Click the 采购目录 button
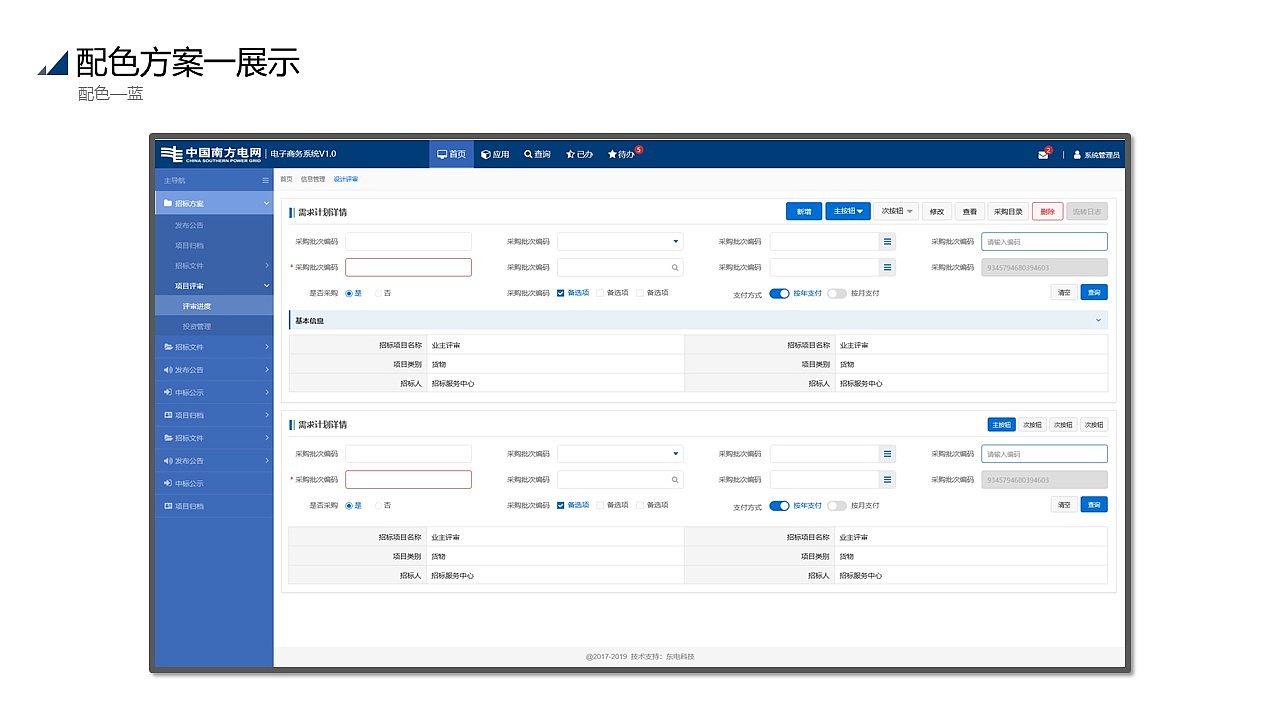 (x=1008, y=211)
